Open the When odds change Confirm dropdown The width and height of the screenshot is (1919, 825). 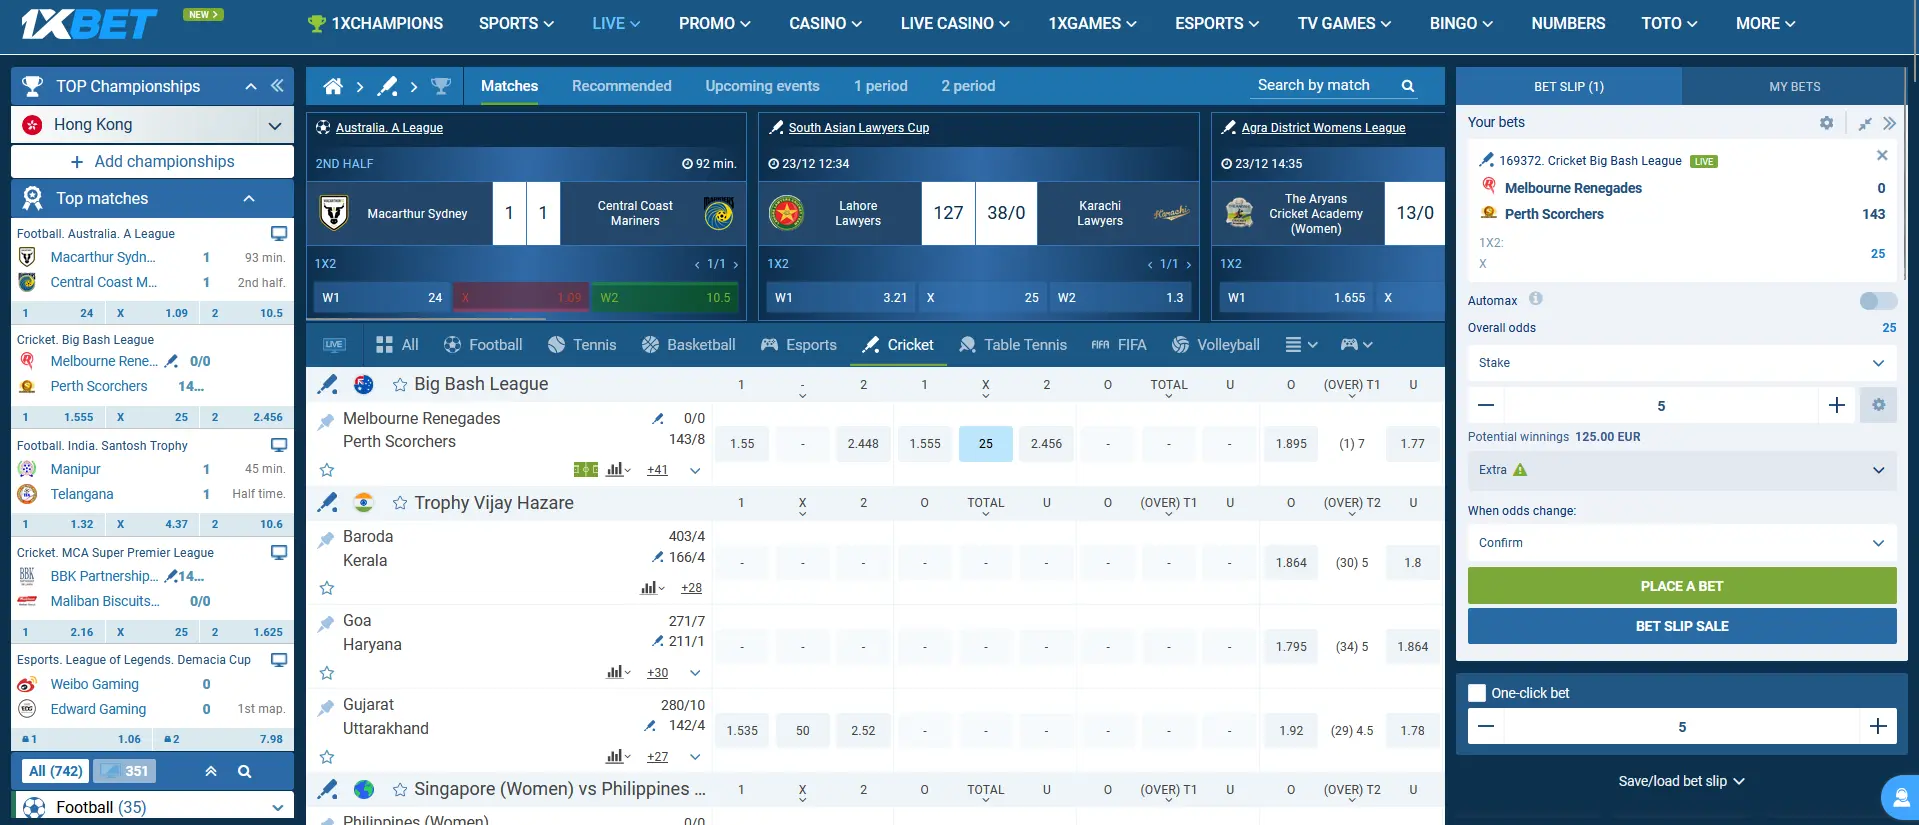[1681, 543]
